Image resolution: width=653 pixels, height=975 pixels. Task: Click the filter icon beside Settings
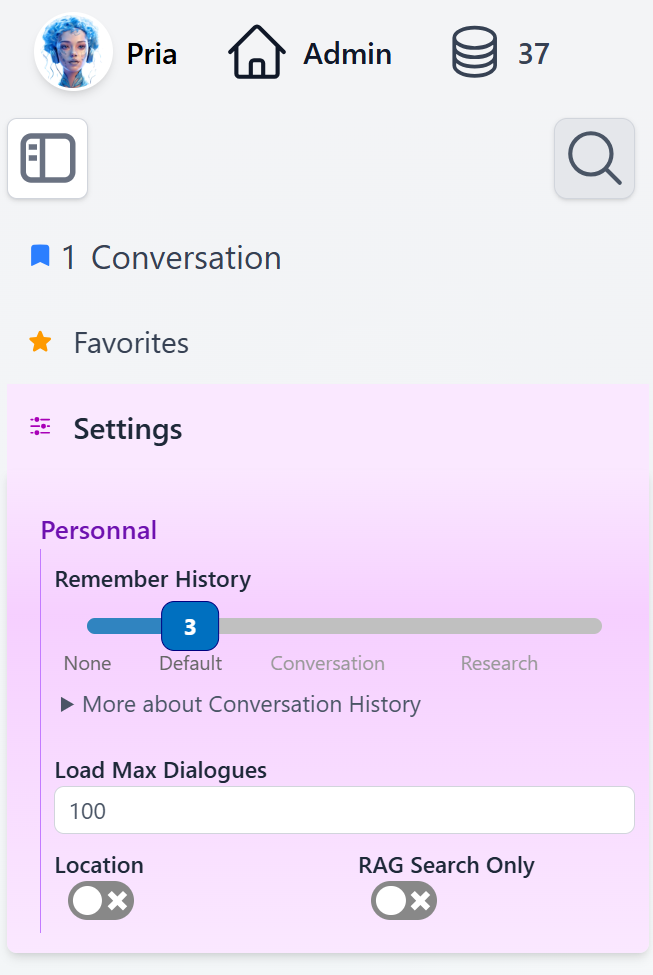40,426
